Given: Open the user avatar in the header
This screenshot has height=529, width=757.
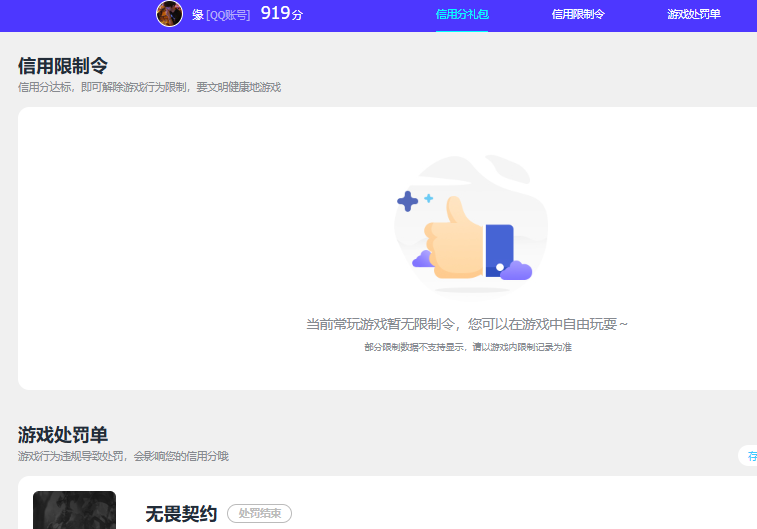Looking at the screenshot, I should (x=169, y=14).
